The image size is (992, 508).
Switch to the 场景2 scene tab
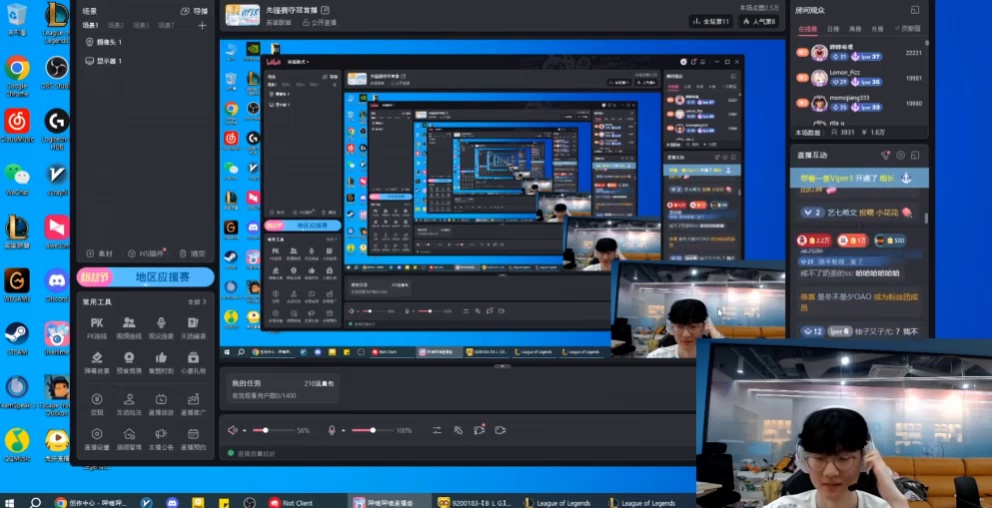116,25
